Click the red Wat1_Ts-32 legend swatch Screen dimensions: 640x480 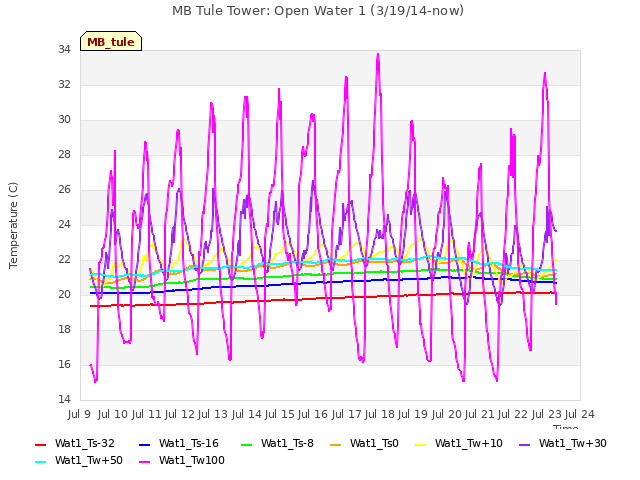point(41,444)
